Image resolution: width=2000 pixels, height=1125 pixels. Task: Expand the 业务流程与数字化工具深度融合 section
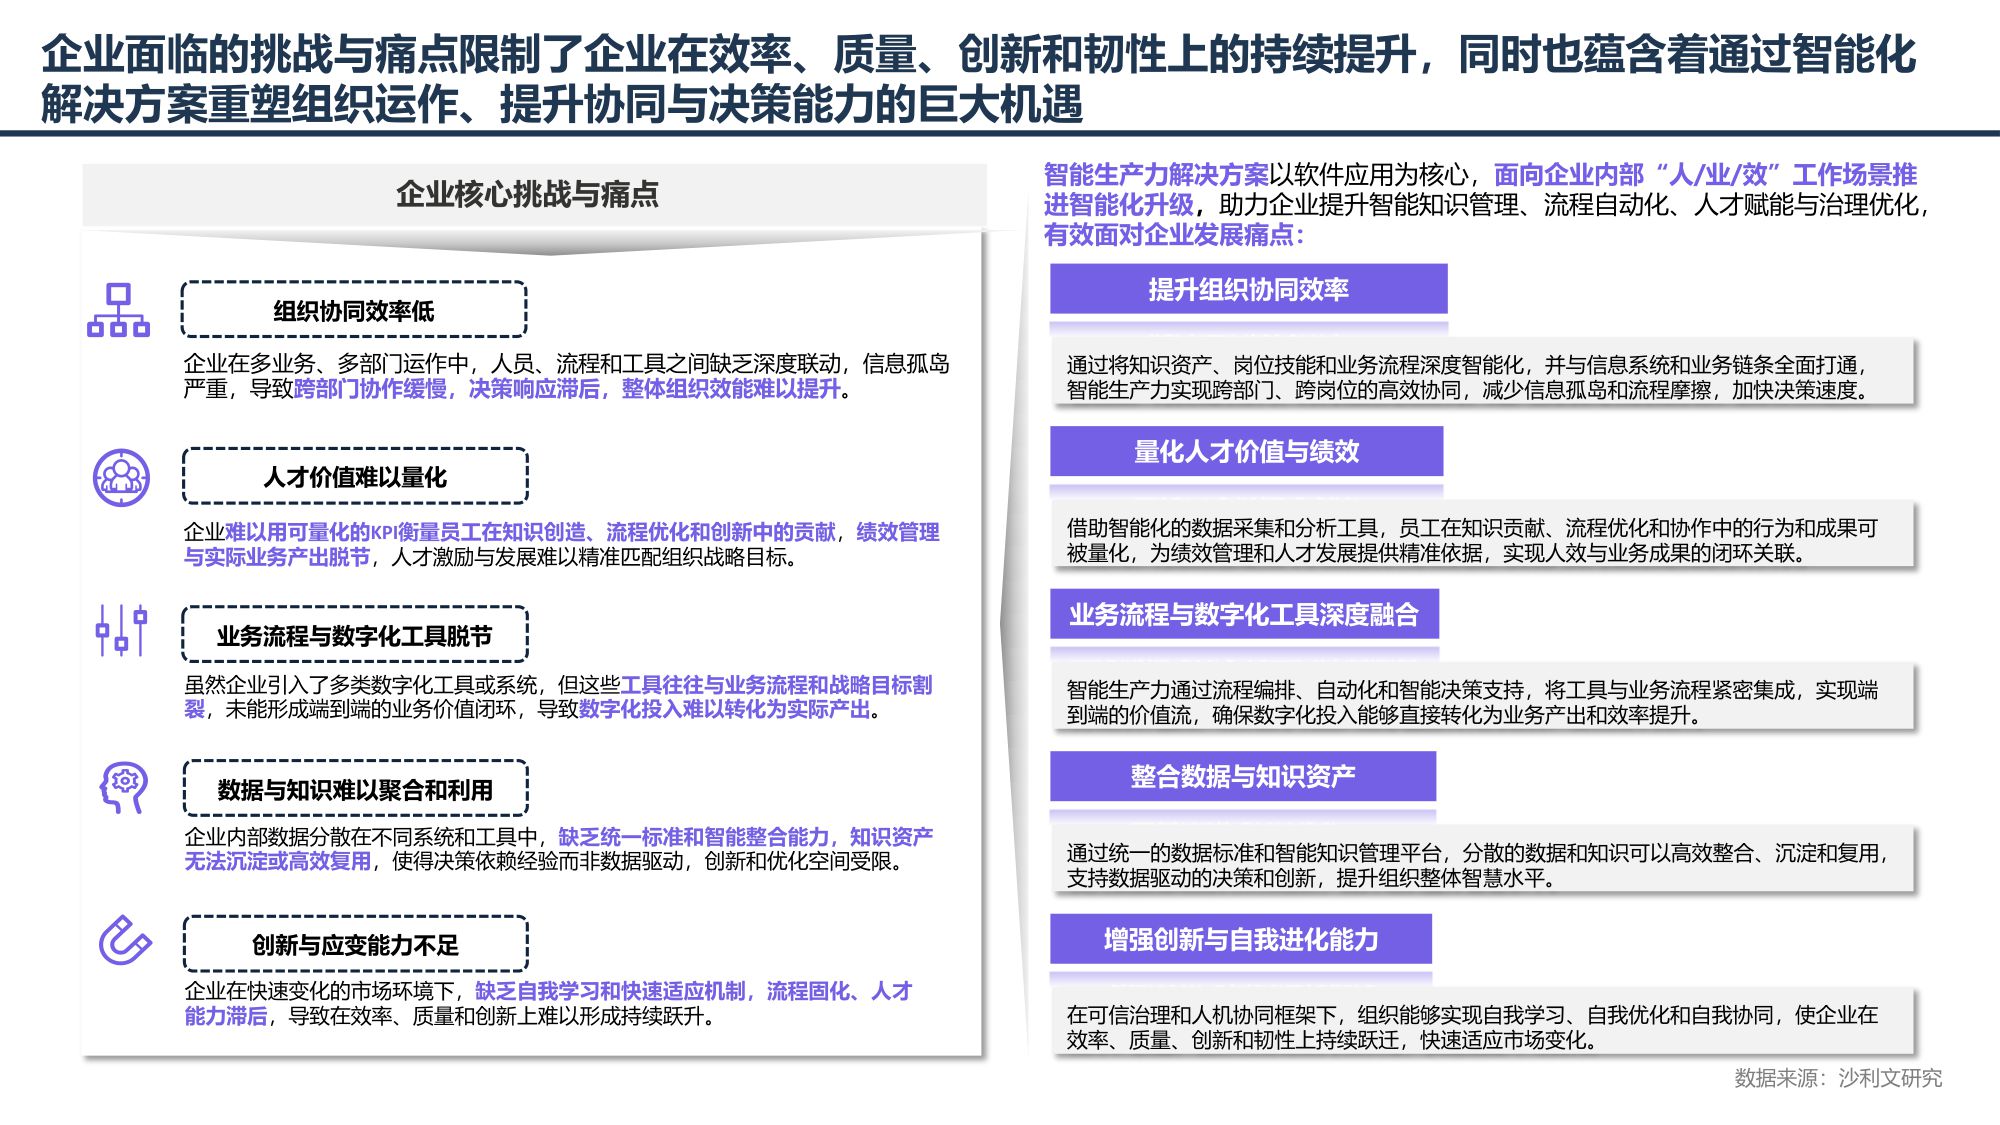1244,614
